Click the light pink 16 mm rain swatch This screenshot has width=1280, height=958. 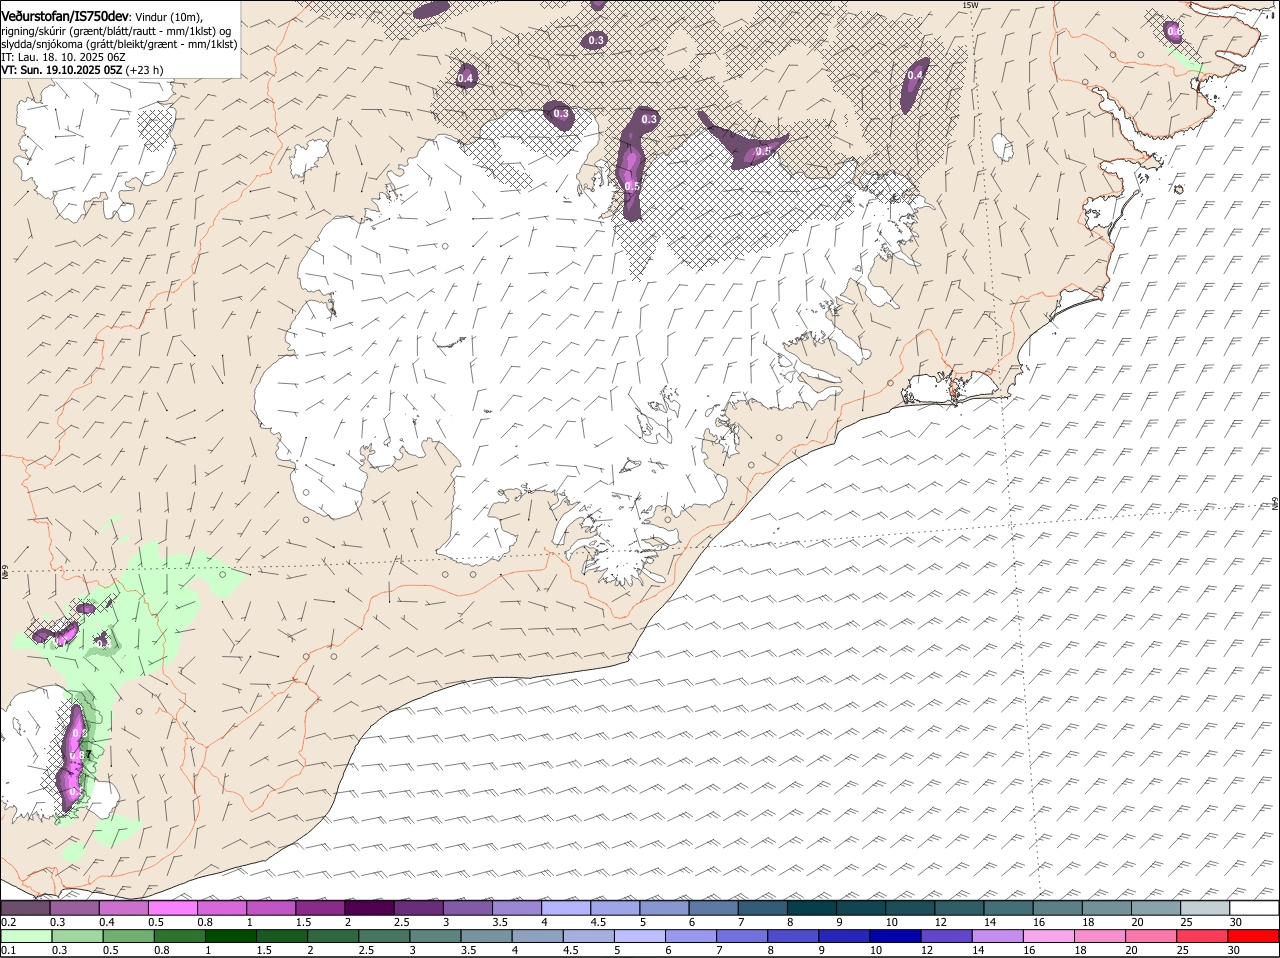tap(1049, 936)
